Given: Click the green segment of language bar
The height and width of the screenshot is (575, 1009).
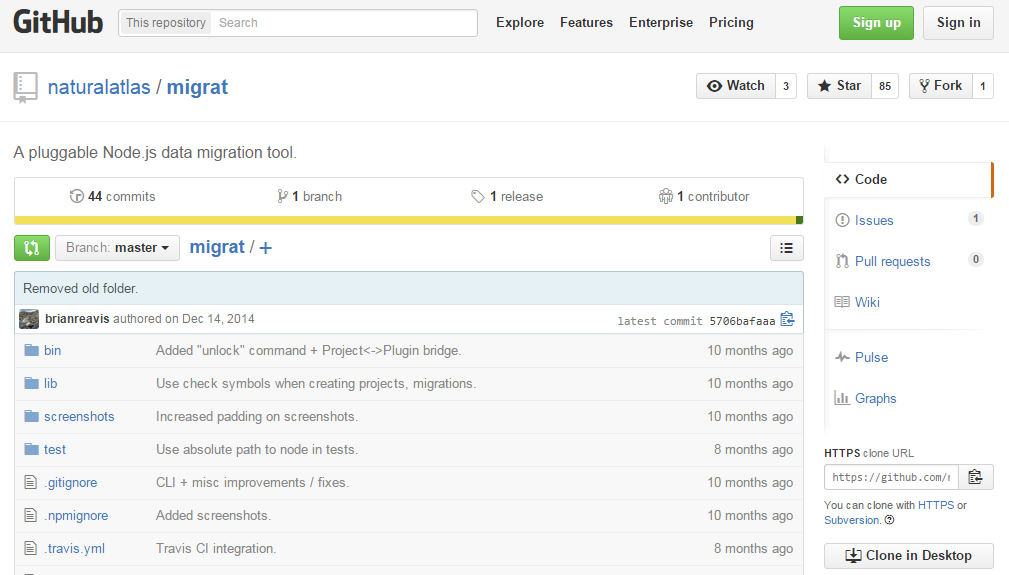Looking at the screenshot, I should pos(799,220).
